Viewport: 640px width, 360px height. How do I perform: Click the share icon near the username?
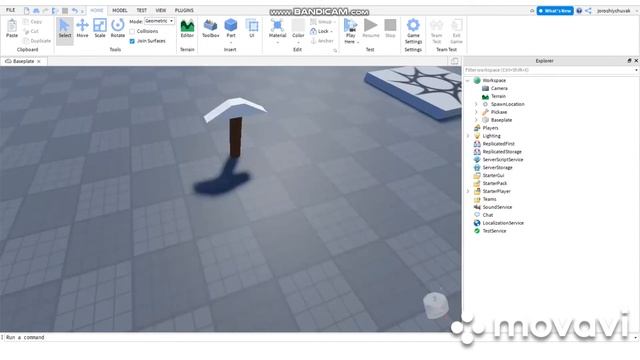coord(588,11)
